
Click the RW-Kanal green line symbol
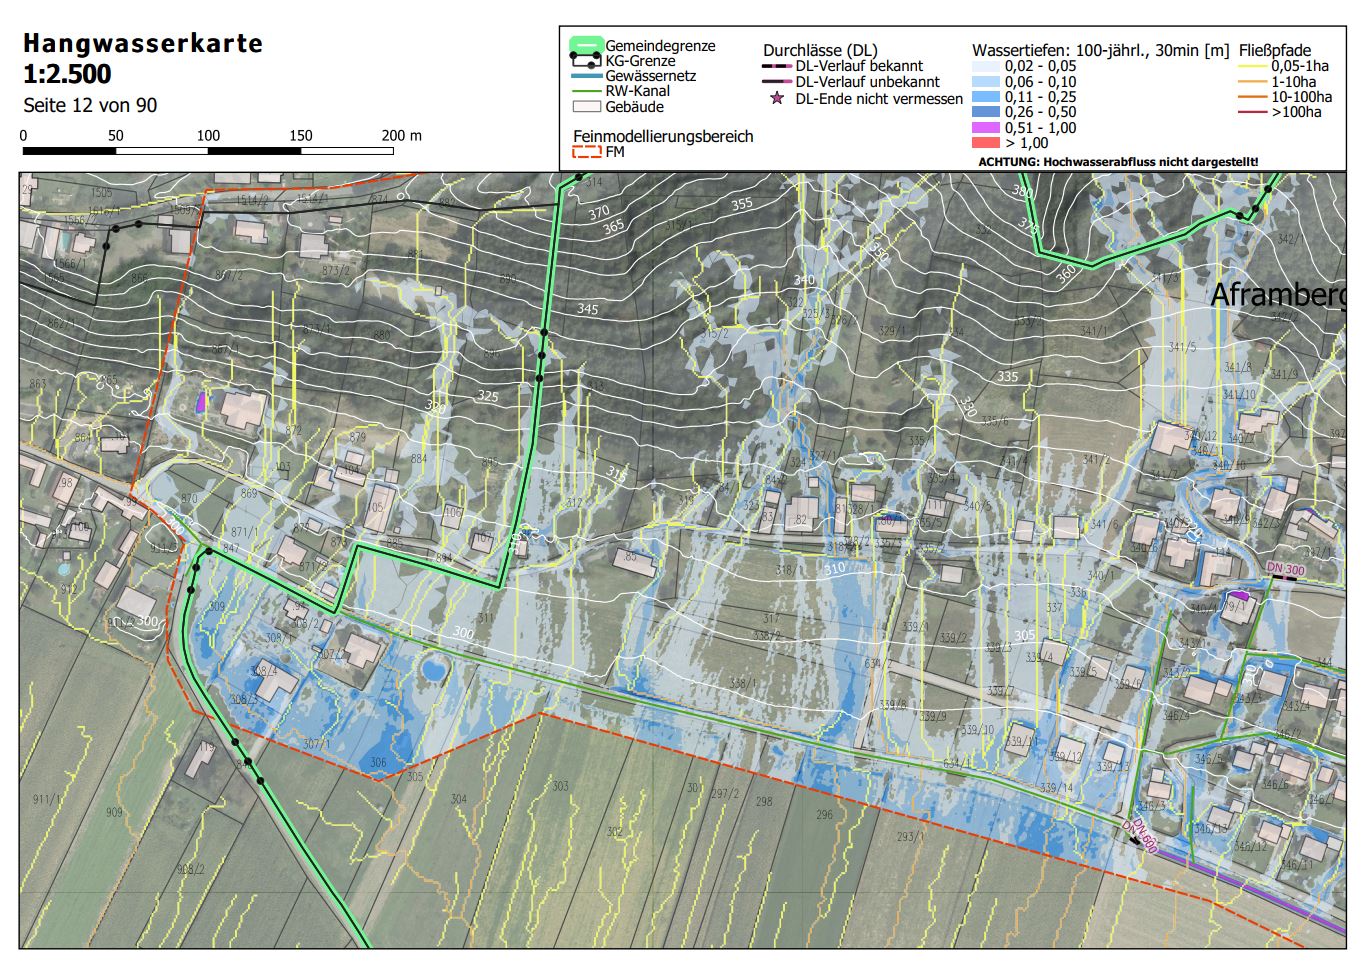coord(586,91)
